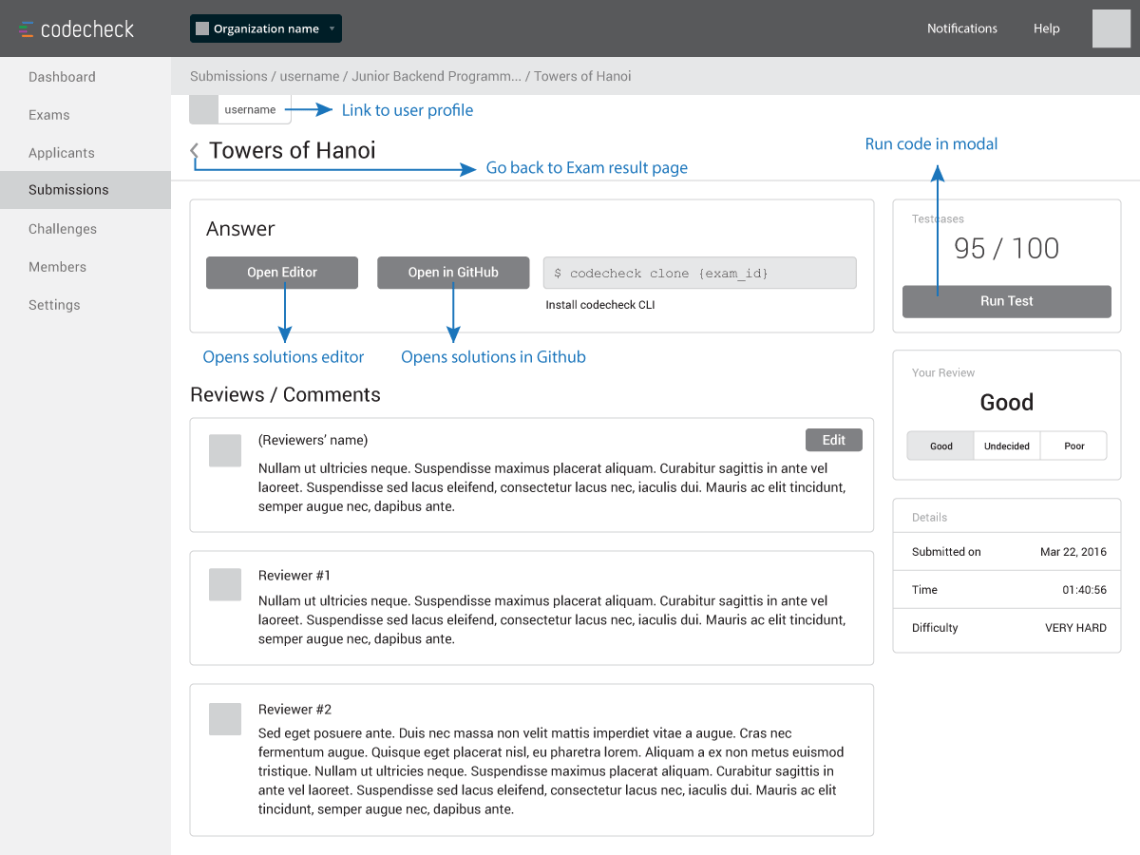The height and width of the screenshot is (855, 1140).
Task: Open the Notifications menu
Action: (x=962, y=28)
